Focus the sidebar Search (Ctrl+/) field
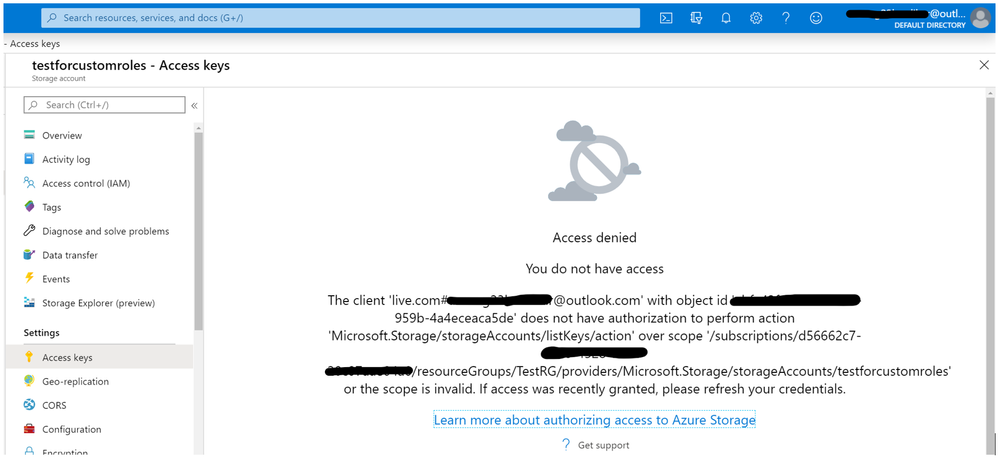 pos(104,104)
